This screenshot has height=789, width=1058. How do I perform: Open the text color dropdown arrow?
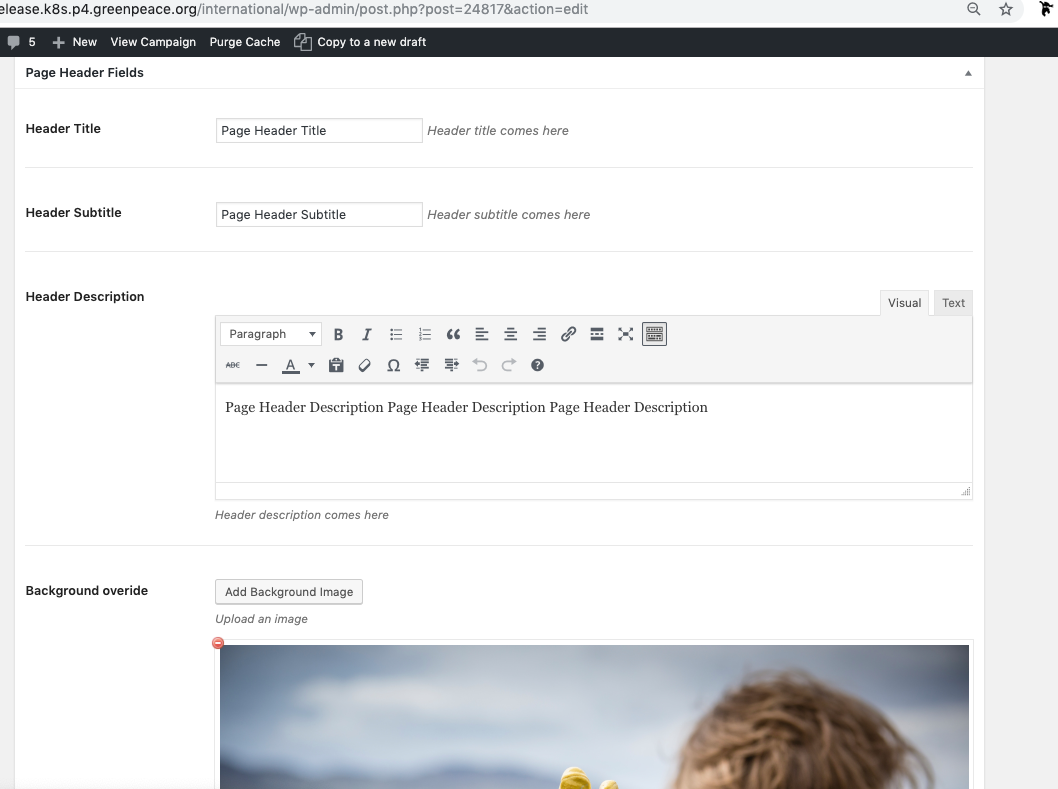[311, 365]
